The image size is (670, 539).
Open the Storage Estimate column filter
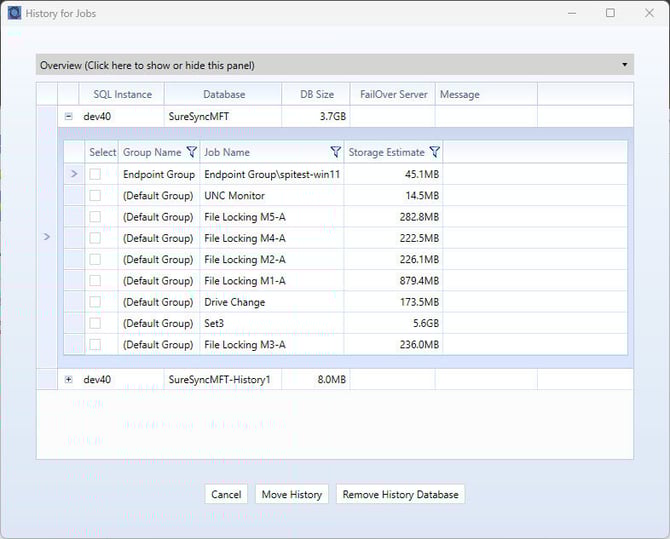tap(434, 152)
